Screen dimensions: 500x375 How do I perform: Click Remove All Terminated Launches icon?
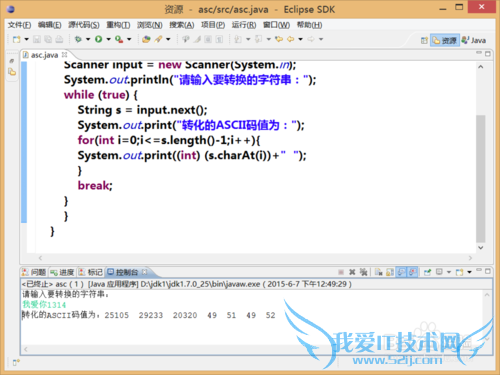363,272
